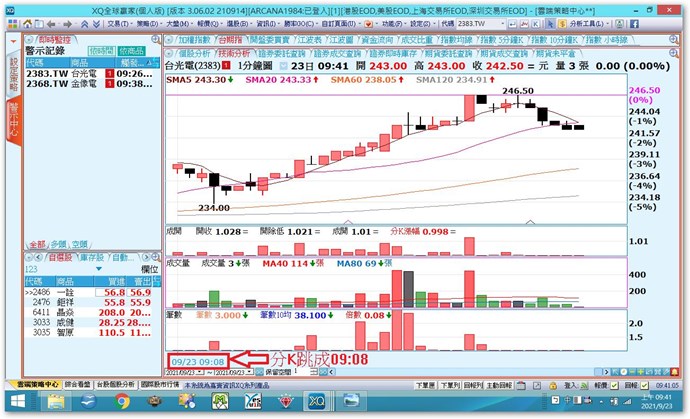Open Google Chrome from the taskbar
Screen dimensions: 690x419
(x=122, y=402)
